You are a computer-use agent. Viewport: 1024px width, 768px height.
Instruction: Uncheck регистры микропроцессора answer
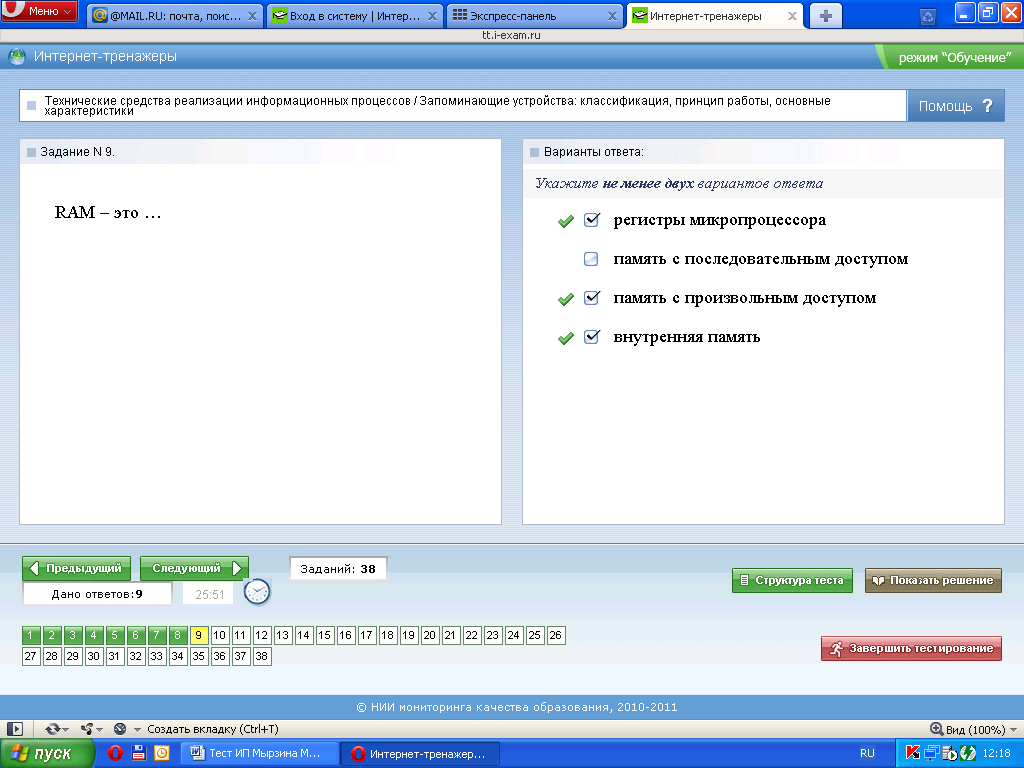(x=592, y=220)
